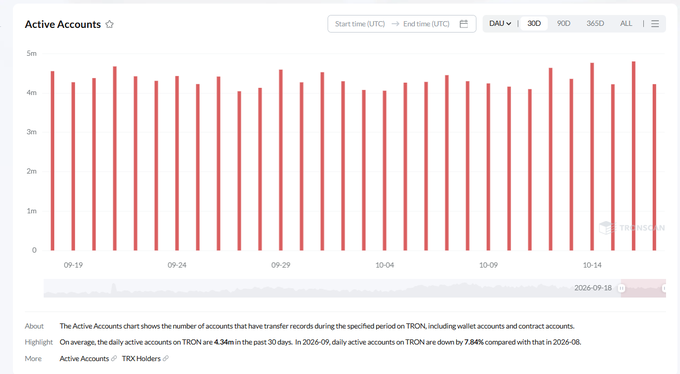Set the End time (UTC) field
680x374 pixels.
[x=426, y=24]
